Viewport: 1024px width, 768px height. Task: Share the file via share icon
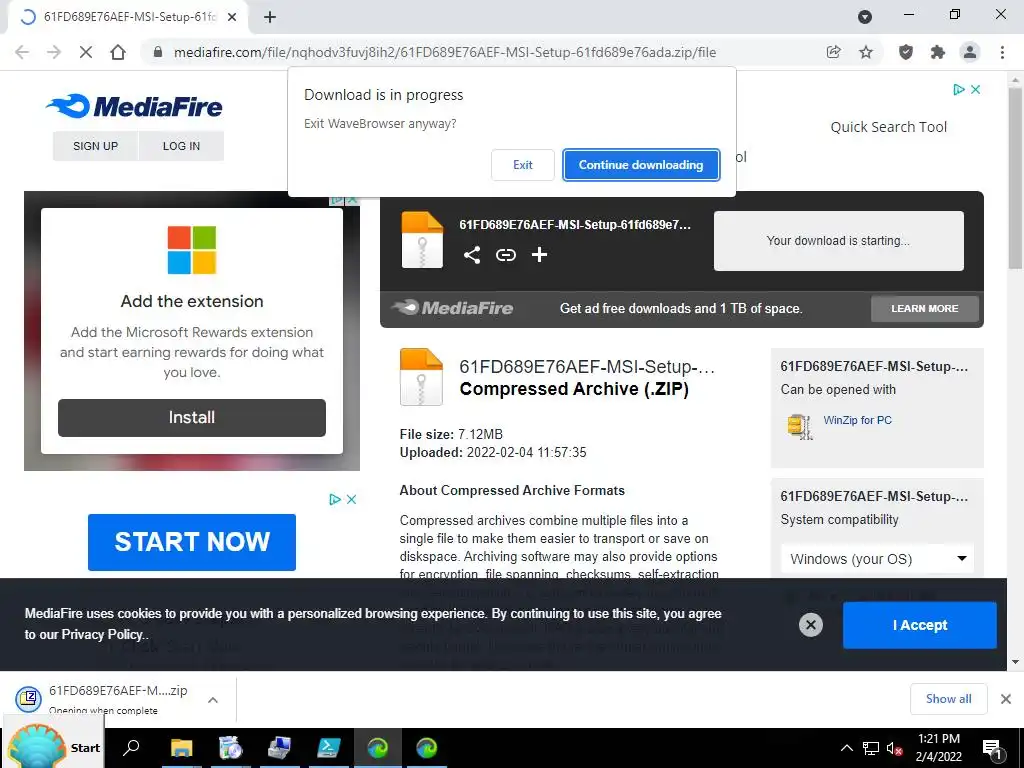(472, 255)
